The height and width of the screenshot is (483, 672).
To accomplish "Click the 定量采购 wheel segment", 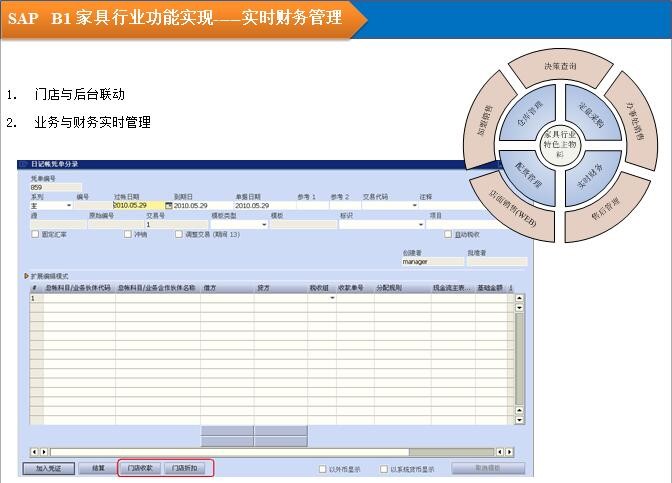I will pyautogui.click(x=590, y=112).
